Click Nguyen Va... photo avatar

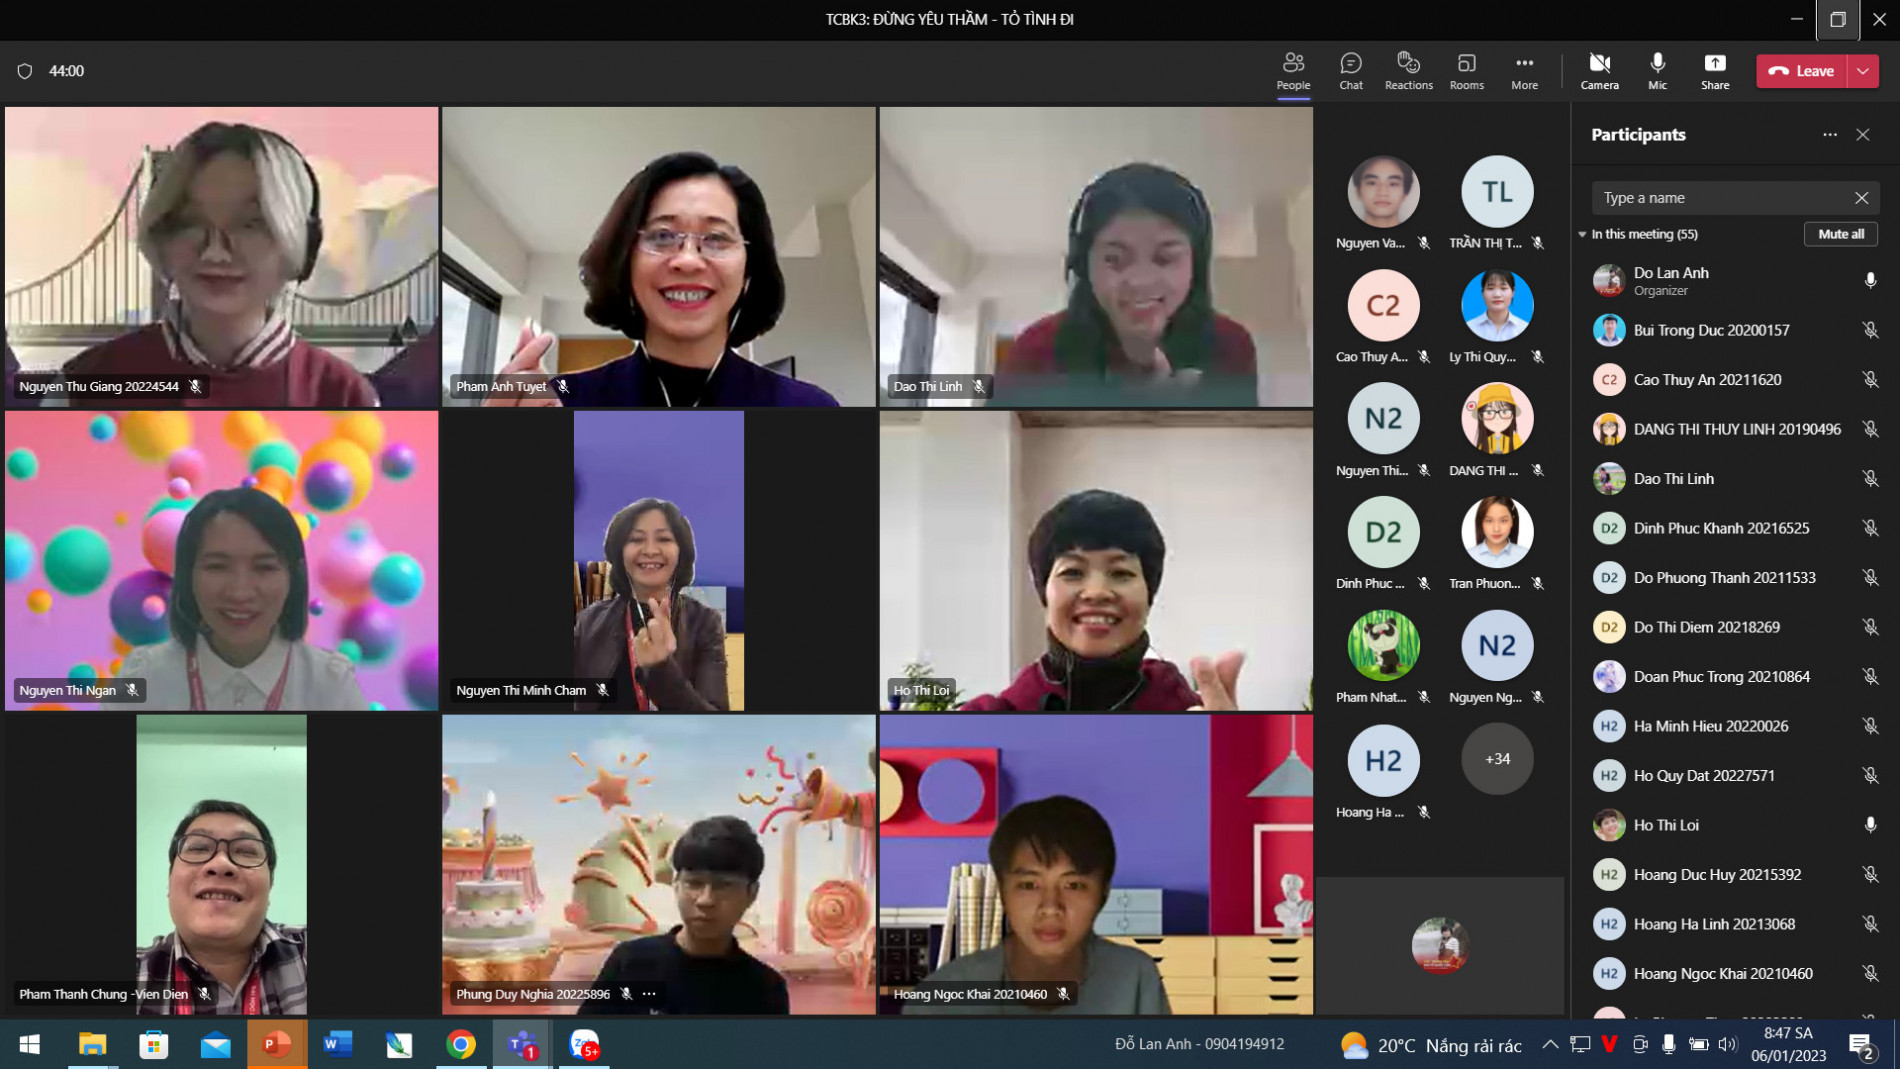click(x=1383, y=191)
